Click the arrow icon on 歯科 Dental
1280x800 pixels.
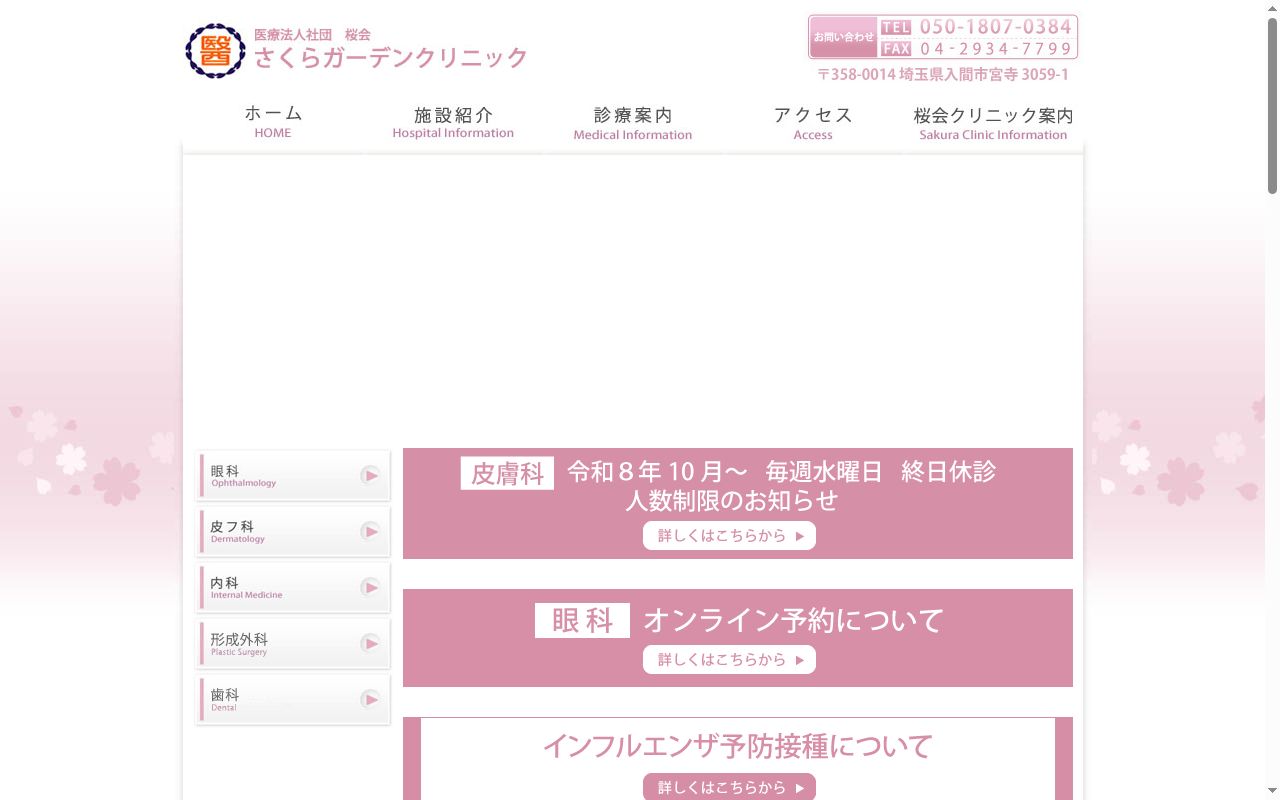pyautogui.click(x=370, y=699)
